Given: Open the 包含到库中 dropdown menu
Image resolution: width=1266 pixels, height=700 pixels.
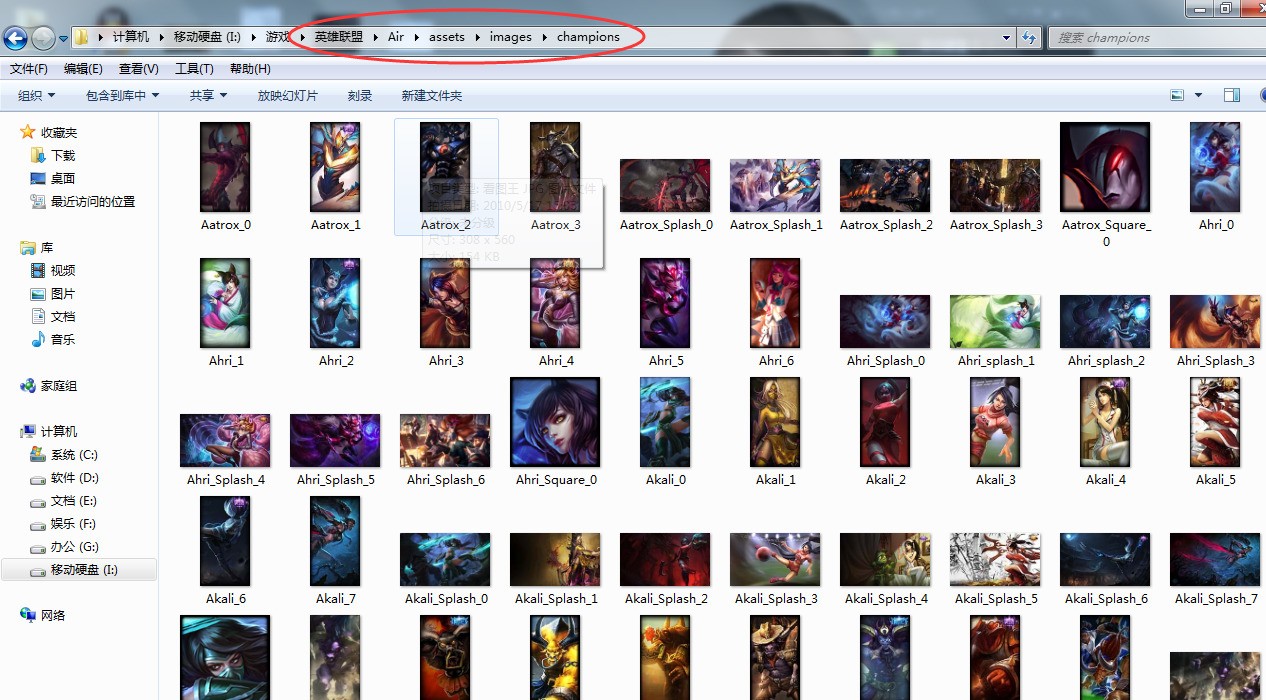Looking at the screenshot, I should (122, 95).
